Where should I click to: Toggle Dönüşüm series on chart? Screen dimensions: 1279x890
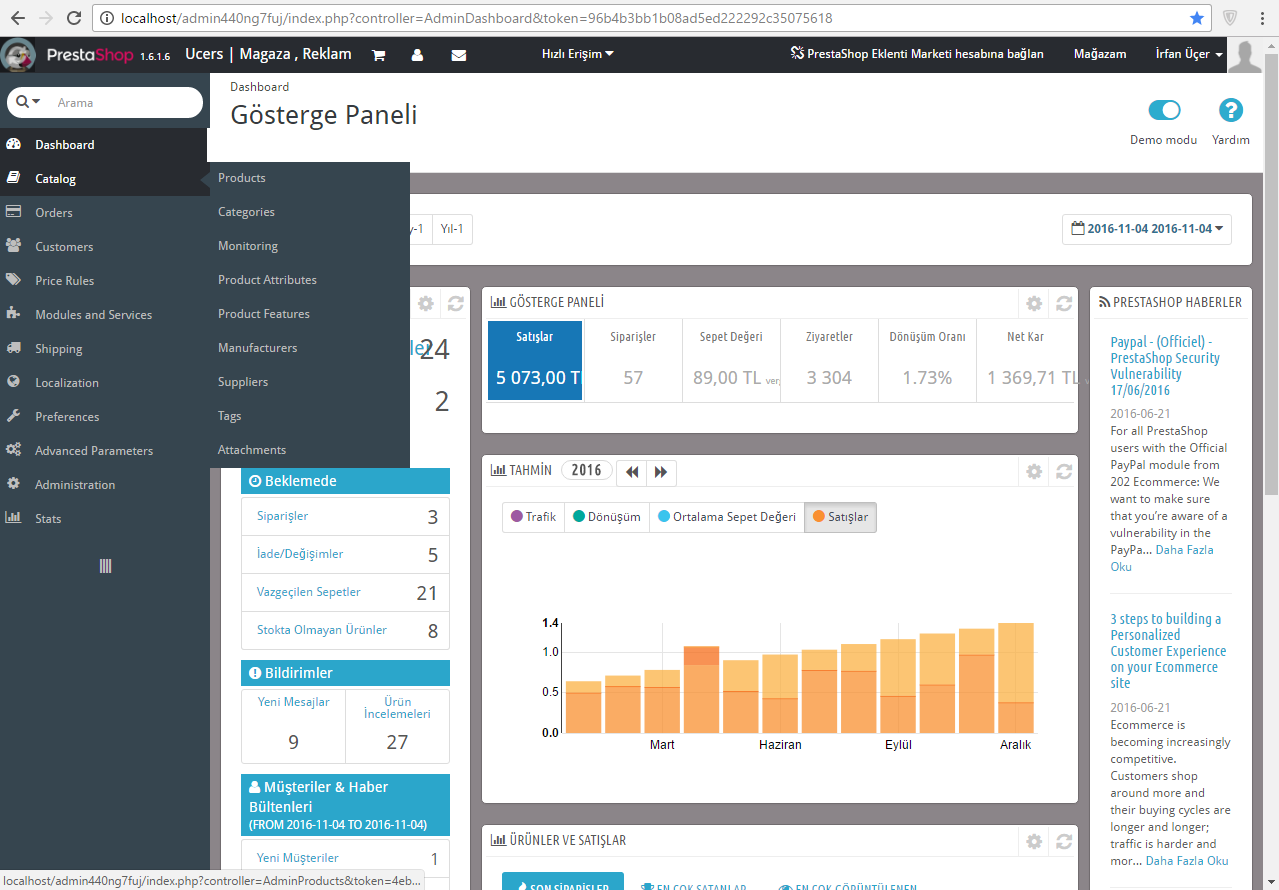[607, 517]
